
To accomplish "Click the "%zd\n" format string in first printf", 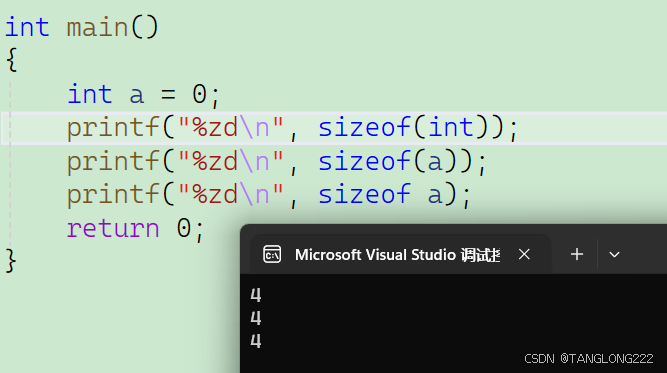I will [231, 127].
